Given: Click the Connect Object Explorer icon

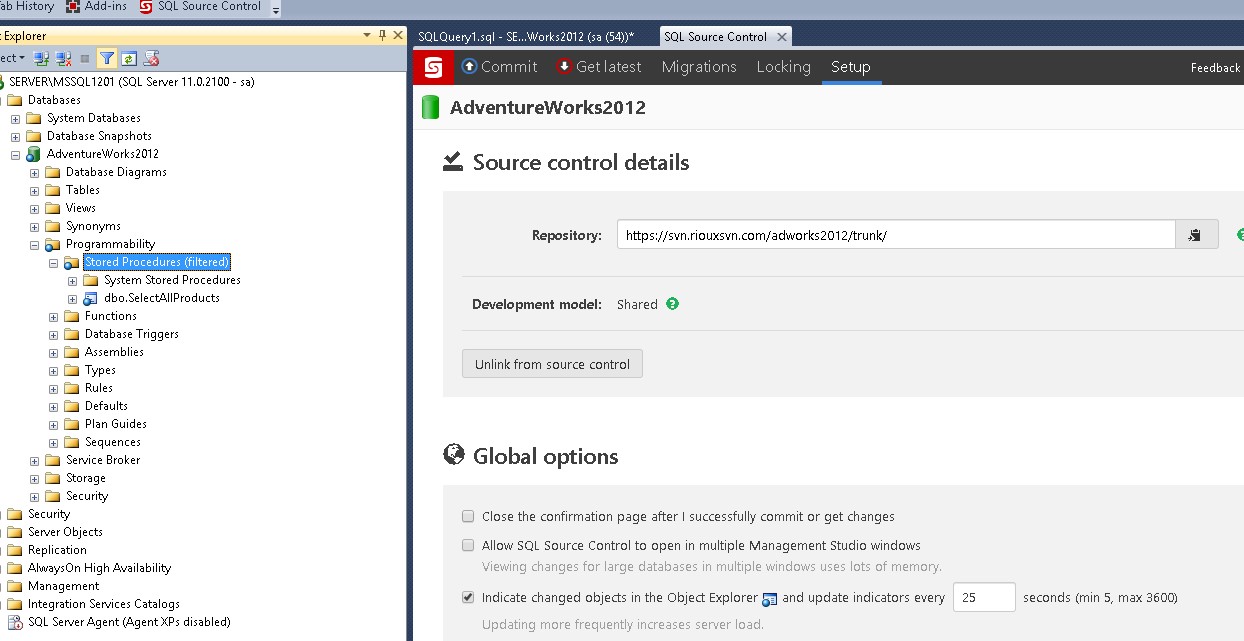Looking at the screenshot, I should [x=41, y=59].
